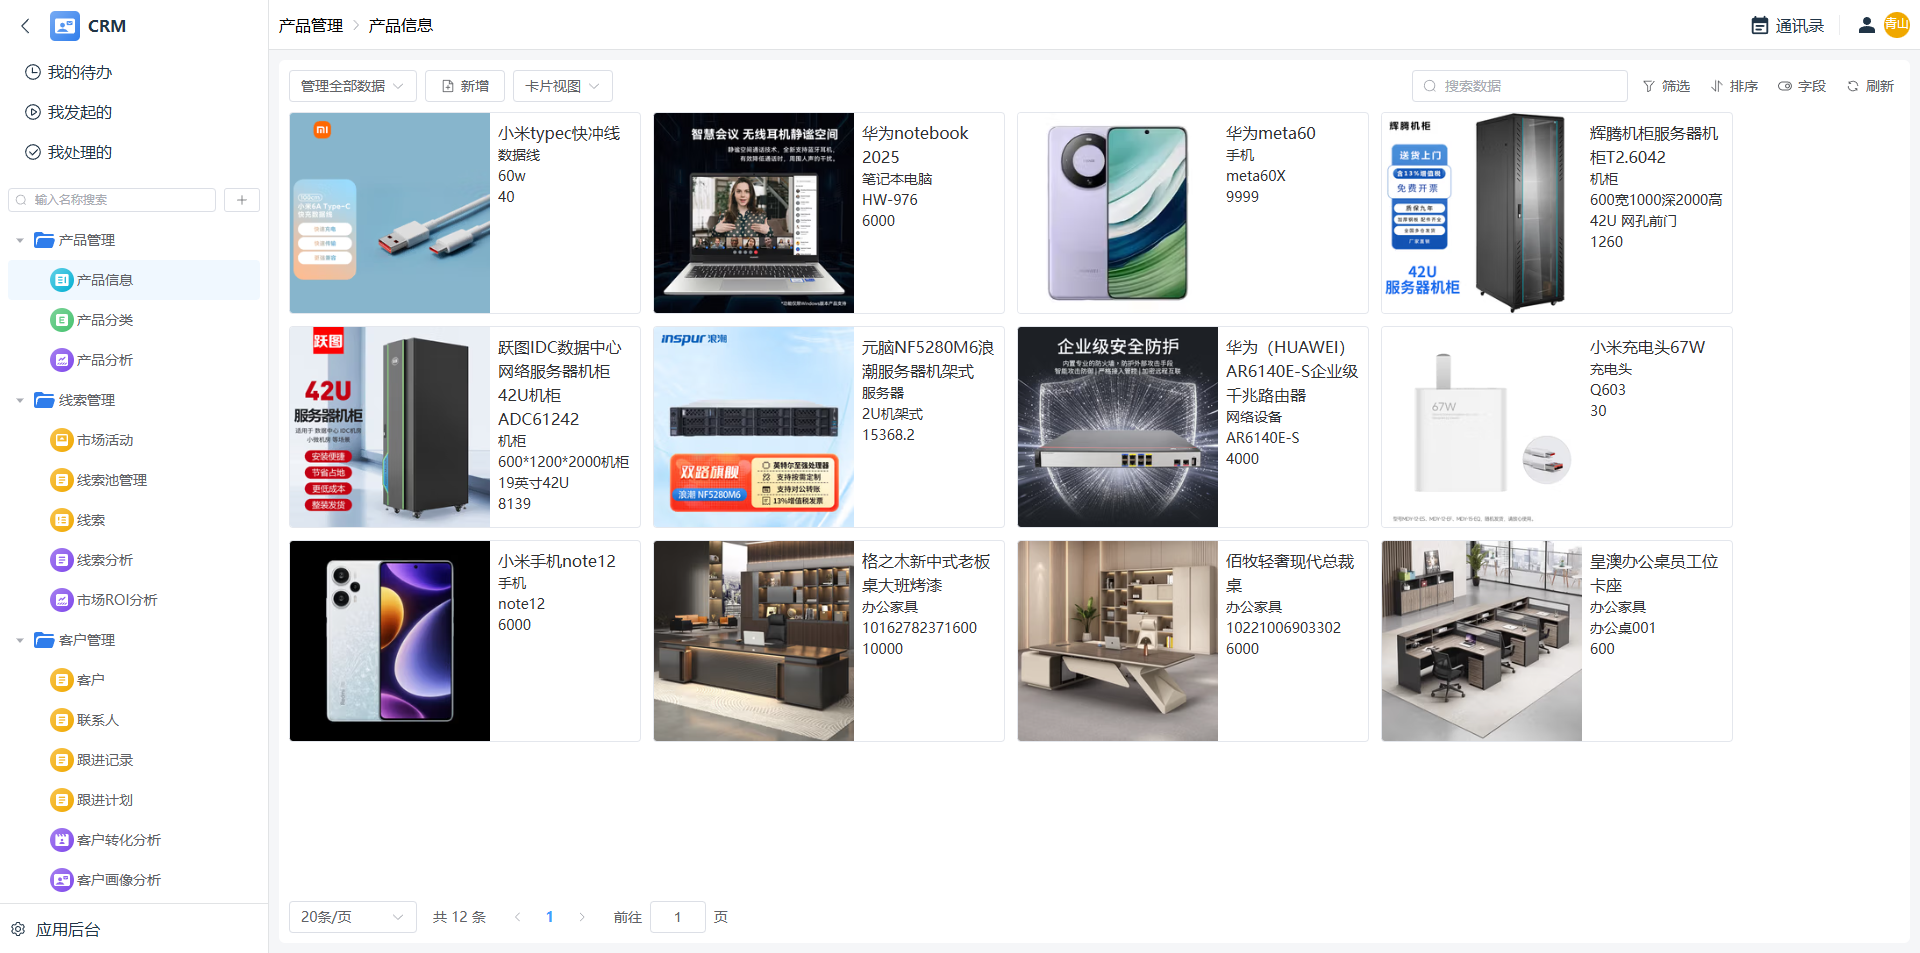
Task: Click the 客户画像分析 icon
Action: [62, 880]
